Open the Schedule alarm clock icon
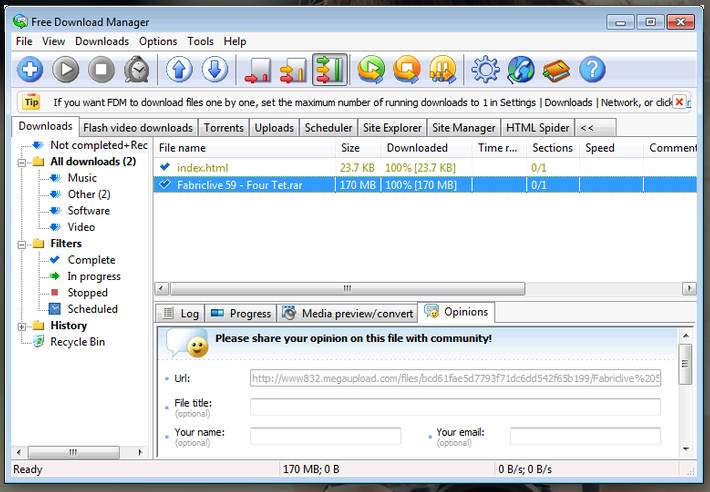 136,69
